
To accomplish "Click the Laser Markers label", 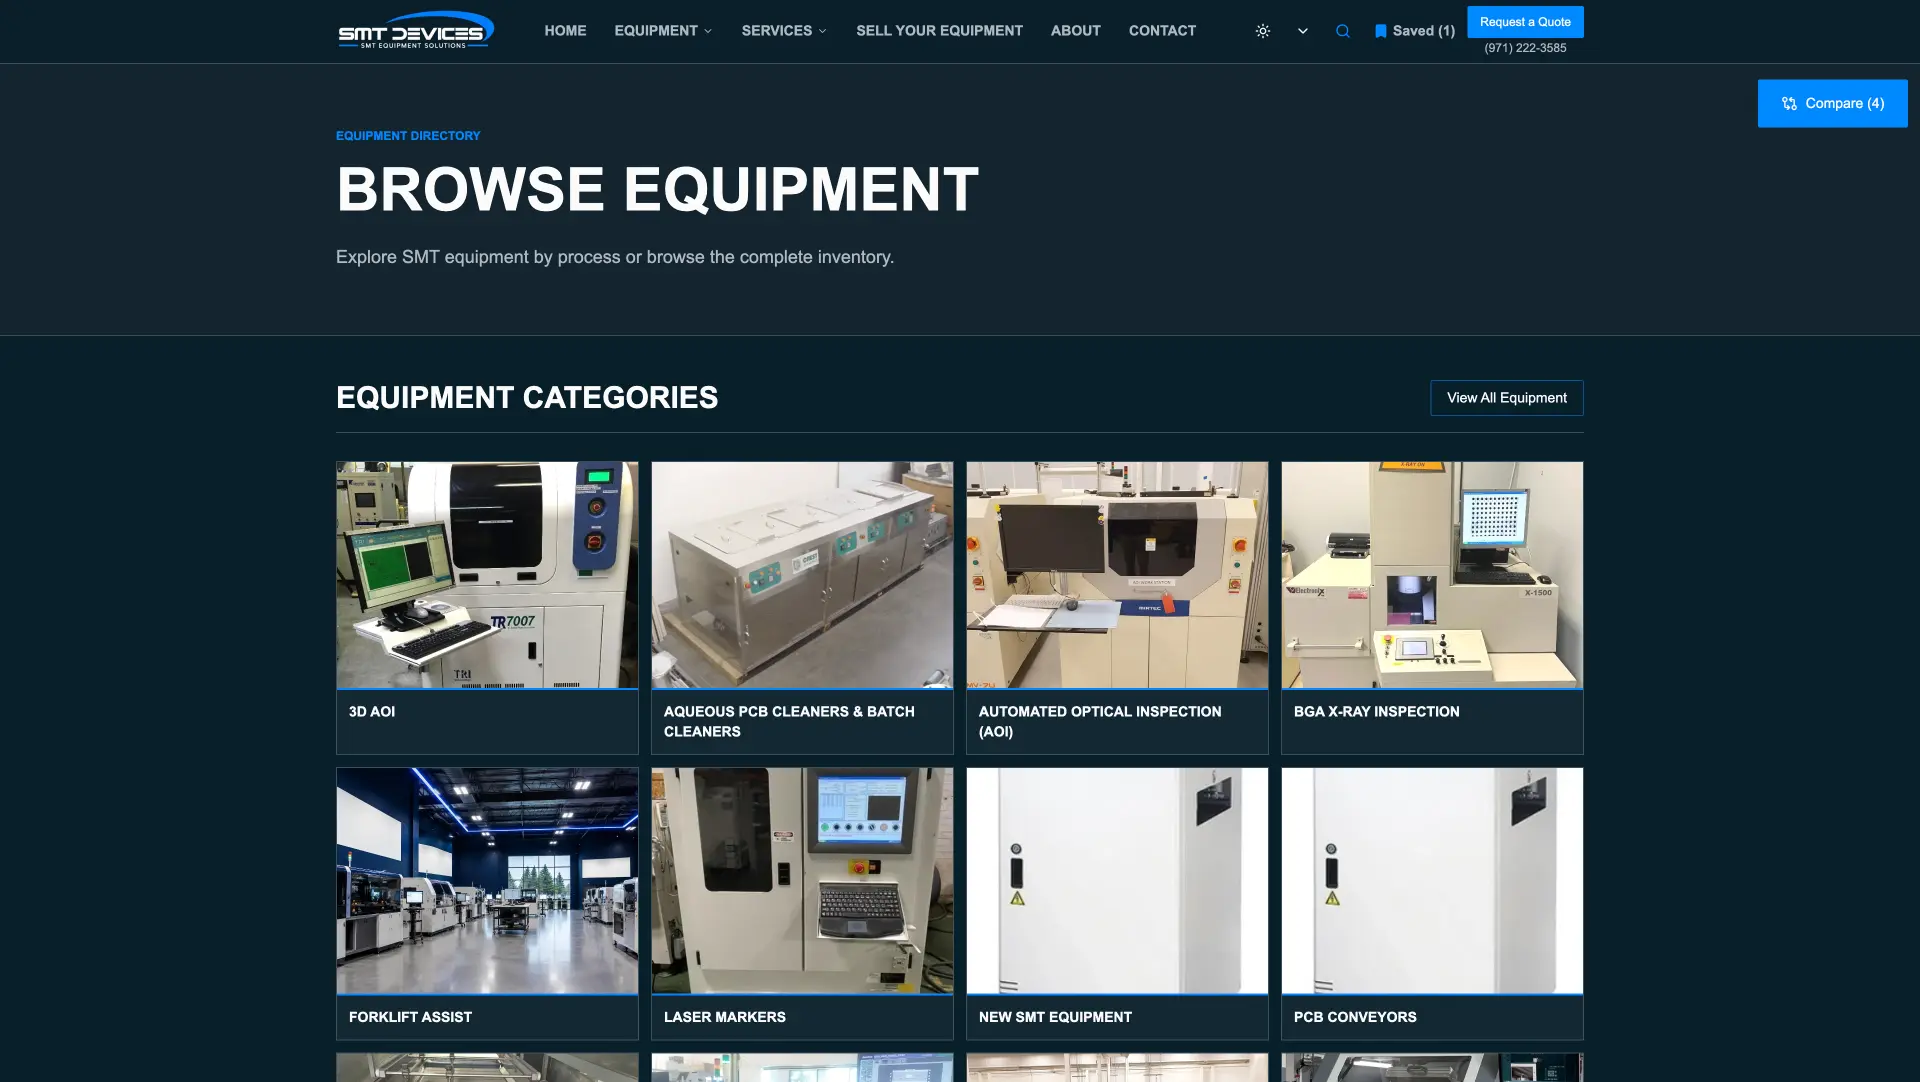I will 724,1017.
